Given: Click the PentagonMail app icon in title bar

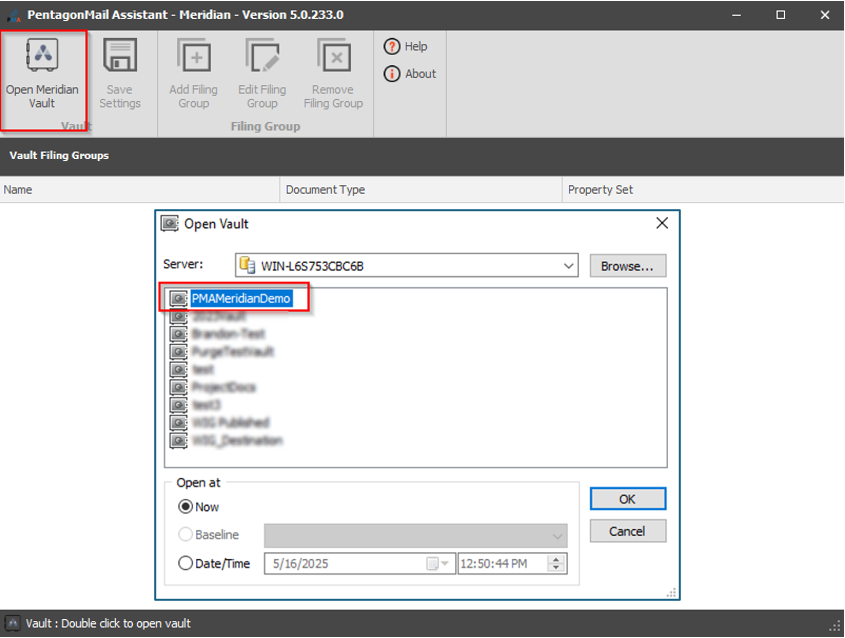Looking at the screenshot, I should click(14, 15).
